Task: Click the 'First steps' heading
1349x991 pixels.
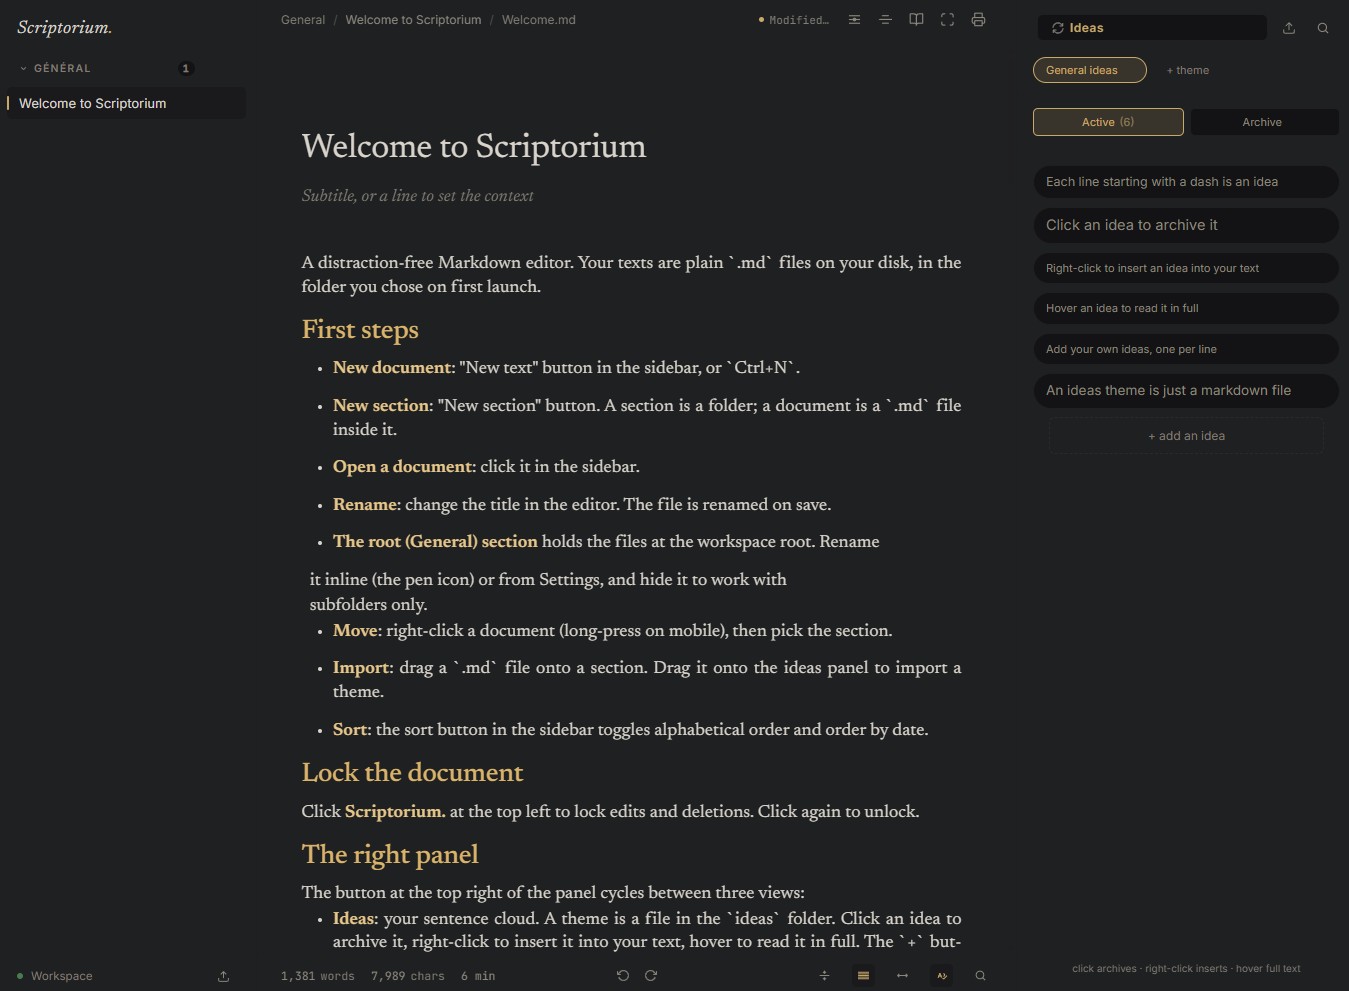Action: (360, 330)
